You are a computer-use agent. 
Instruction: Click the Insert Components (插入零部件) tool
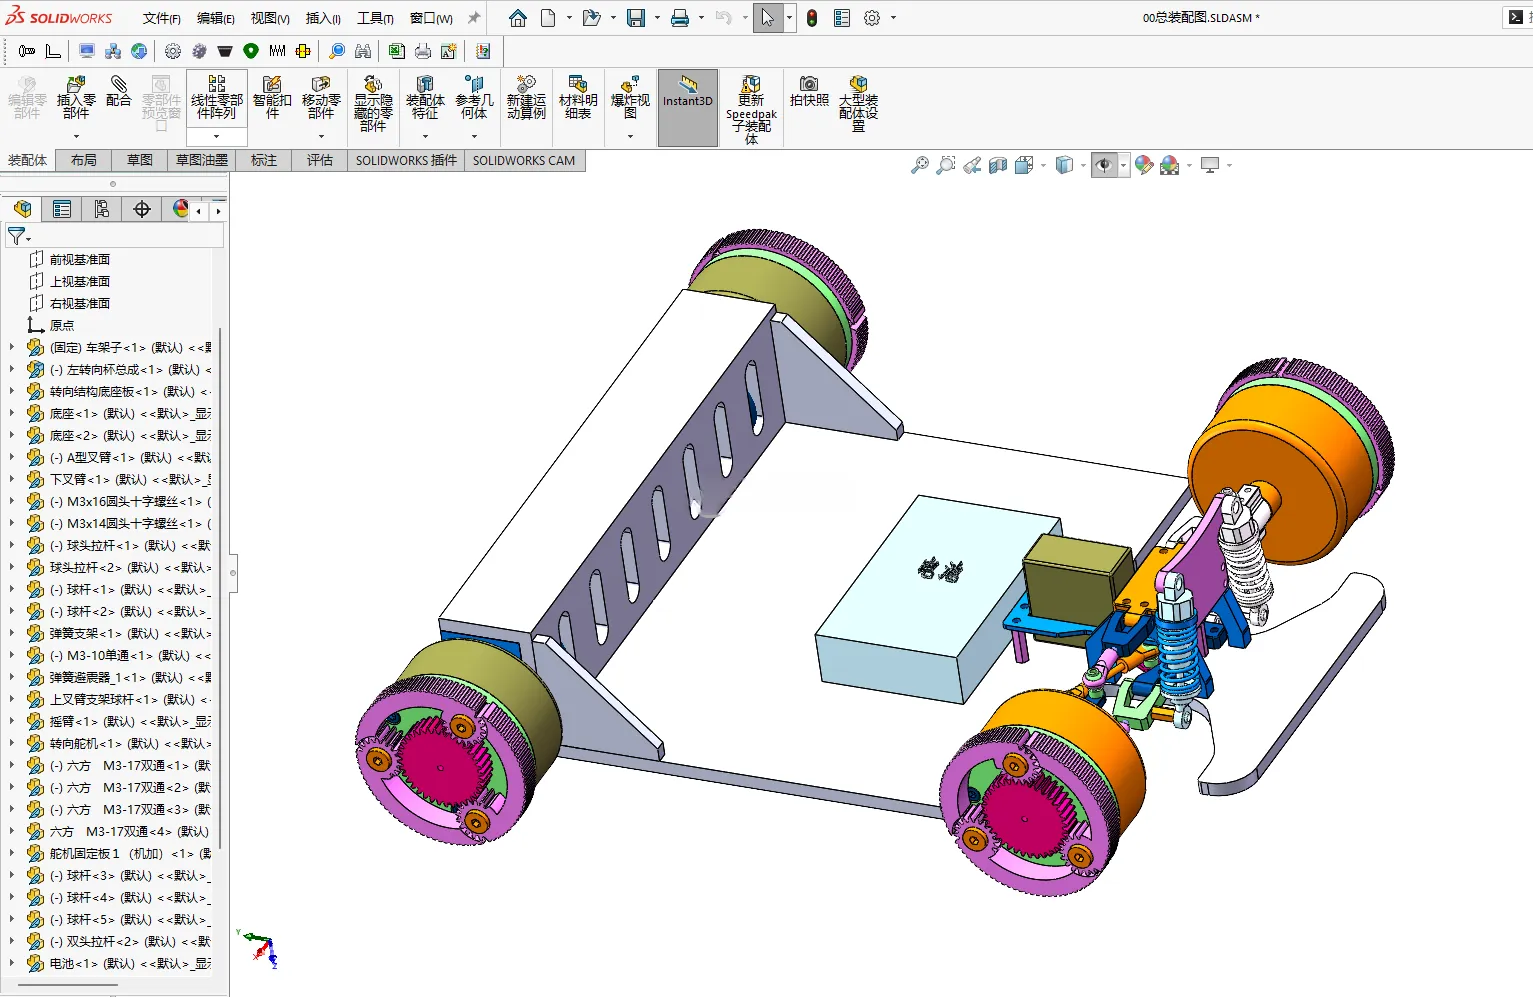[76, 98]
